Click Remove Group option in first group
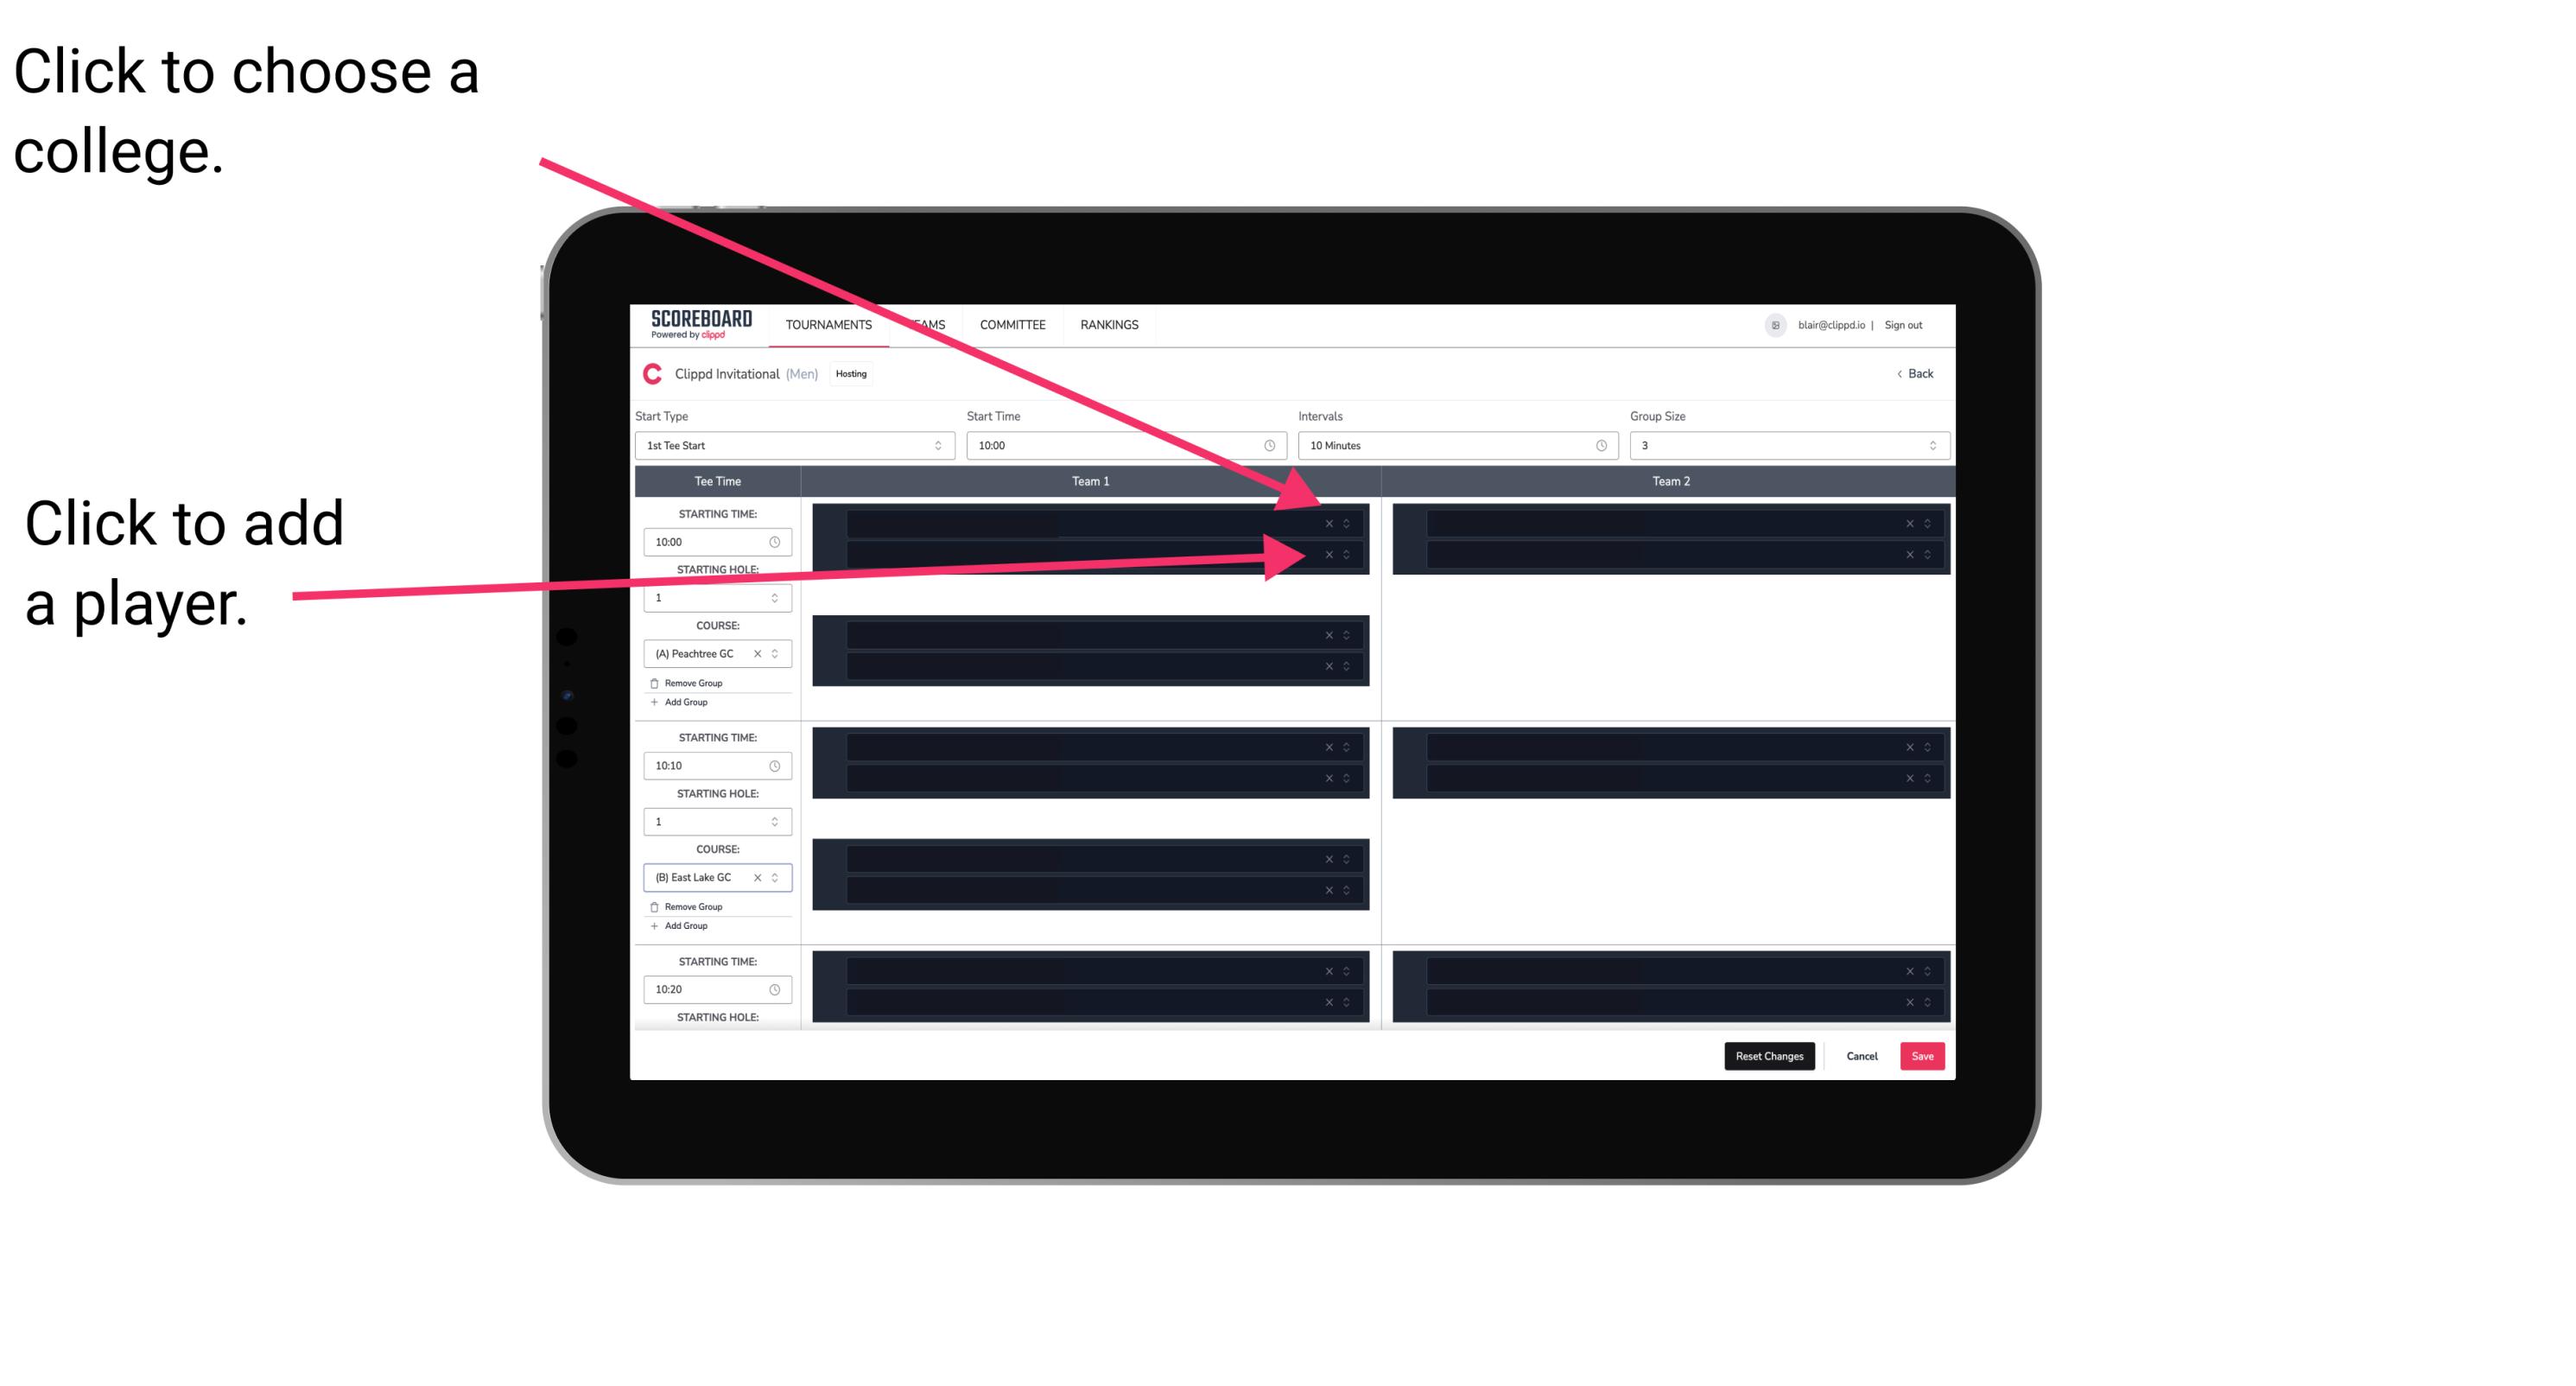Screen dimensions: 2576x1386 (691, 683)
